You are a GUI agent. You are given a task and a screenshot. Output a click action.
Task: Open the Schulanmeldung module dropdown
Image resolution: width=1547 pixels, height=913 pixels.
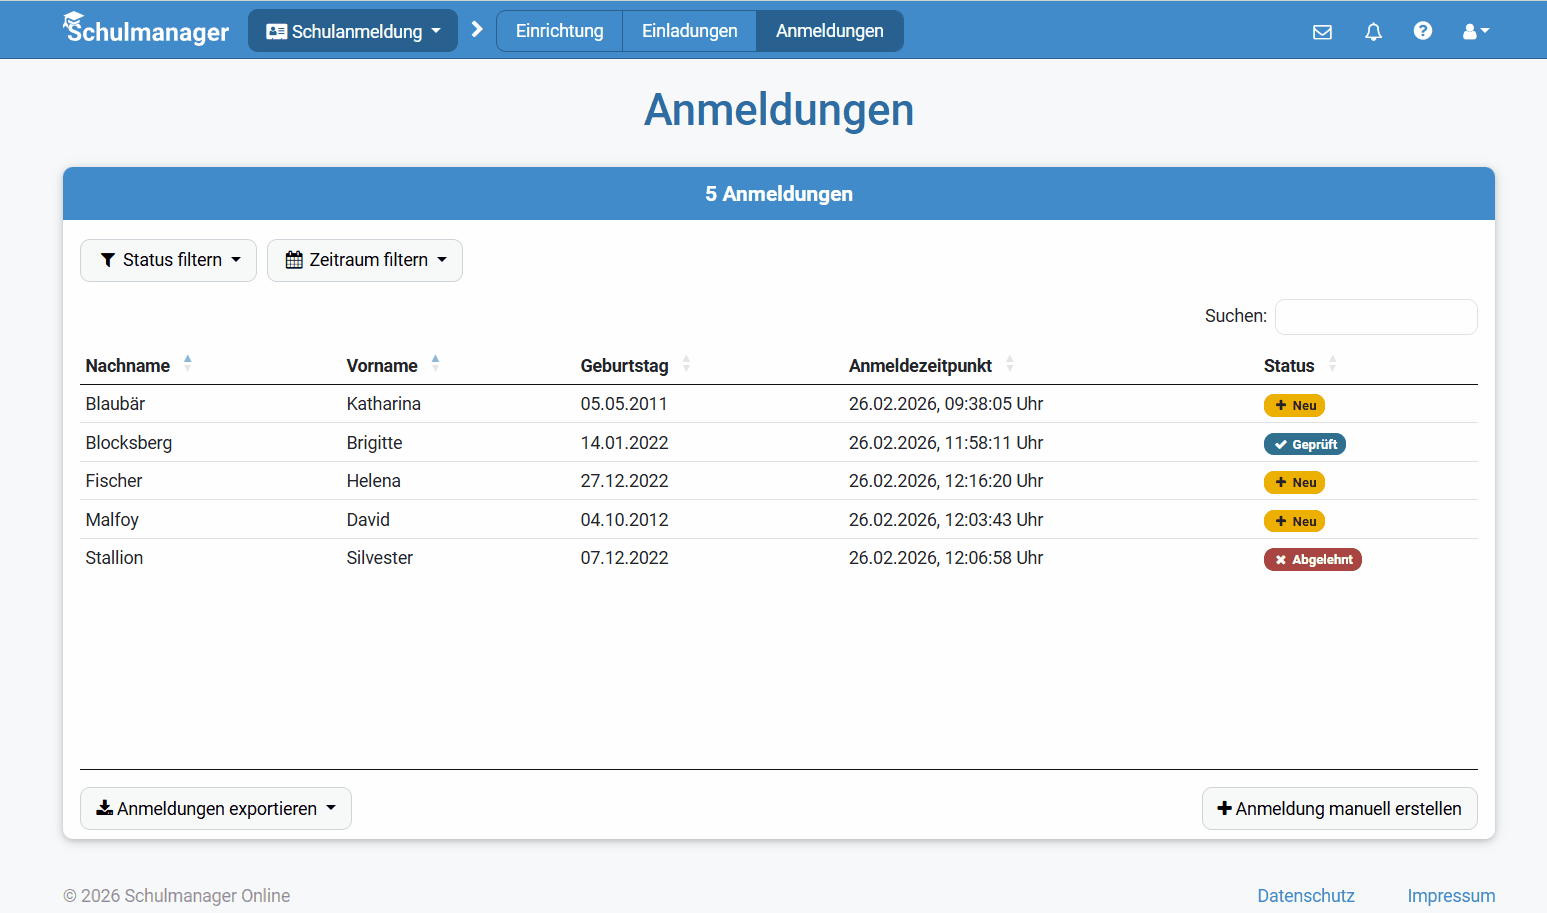(x=352, y=30)
